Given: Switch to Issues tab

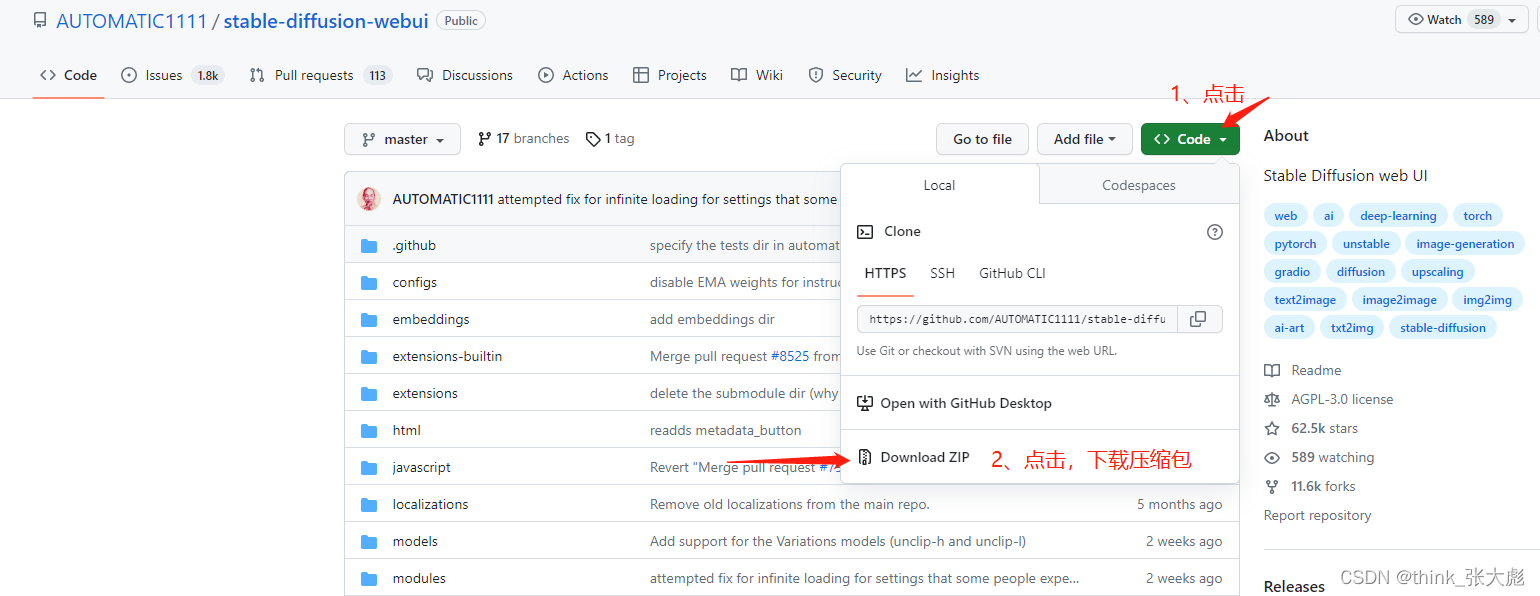Looking at the screenshot, I should (x=172, y=75).
